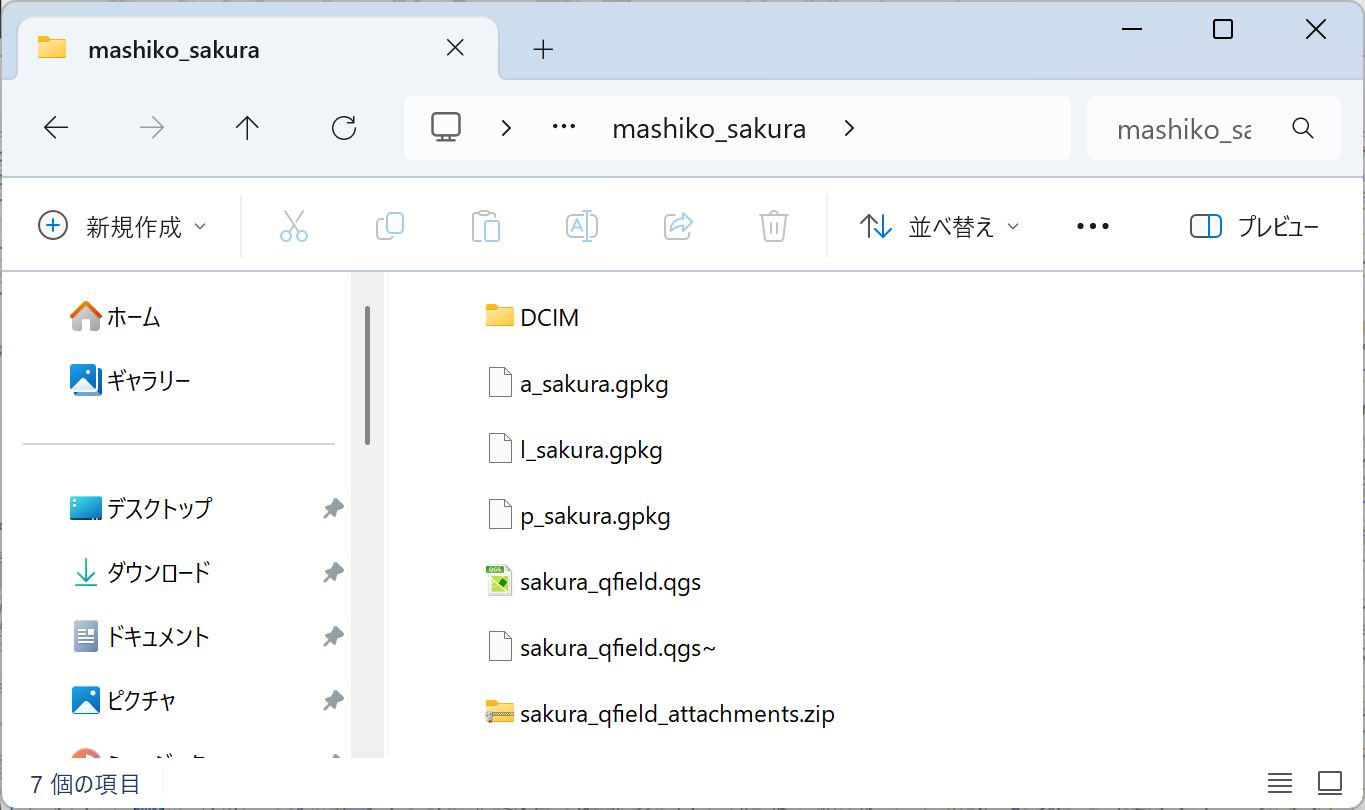Go up one folder level
1365x810 pixels.
coord(247,128)
